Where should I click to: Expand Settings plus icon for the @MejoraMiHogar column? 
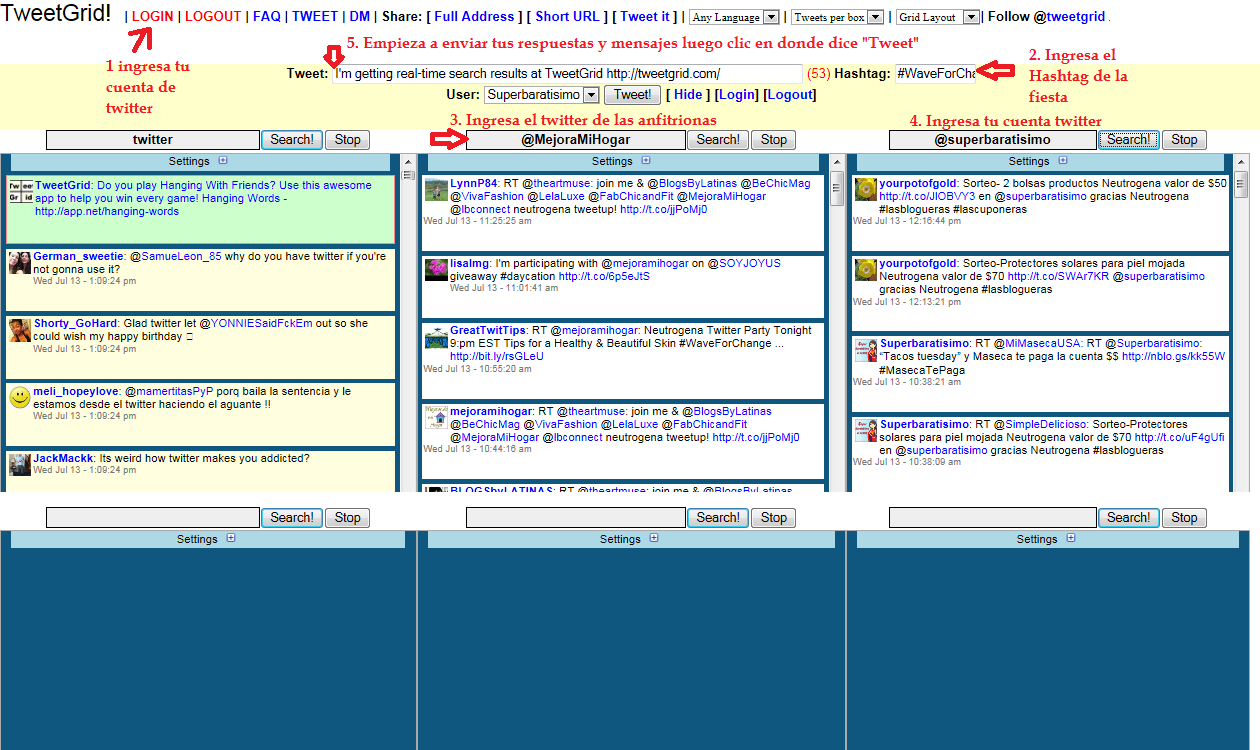coord(646,160)
